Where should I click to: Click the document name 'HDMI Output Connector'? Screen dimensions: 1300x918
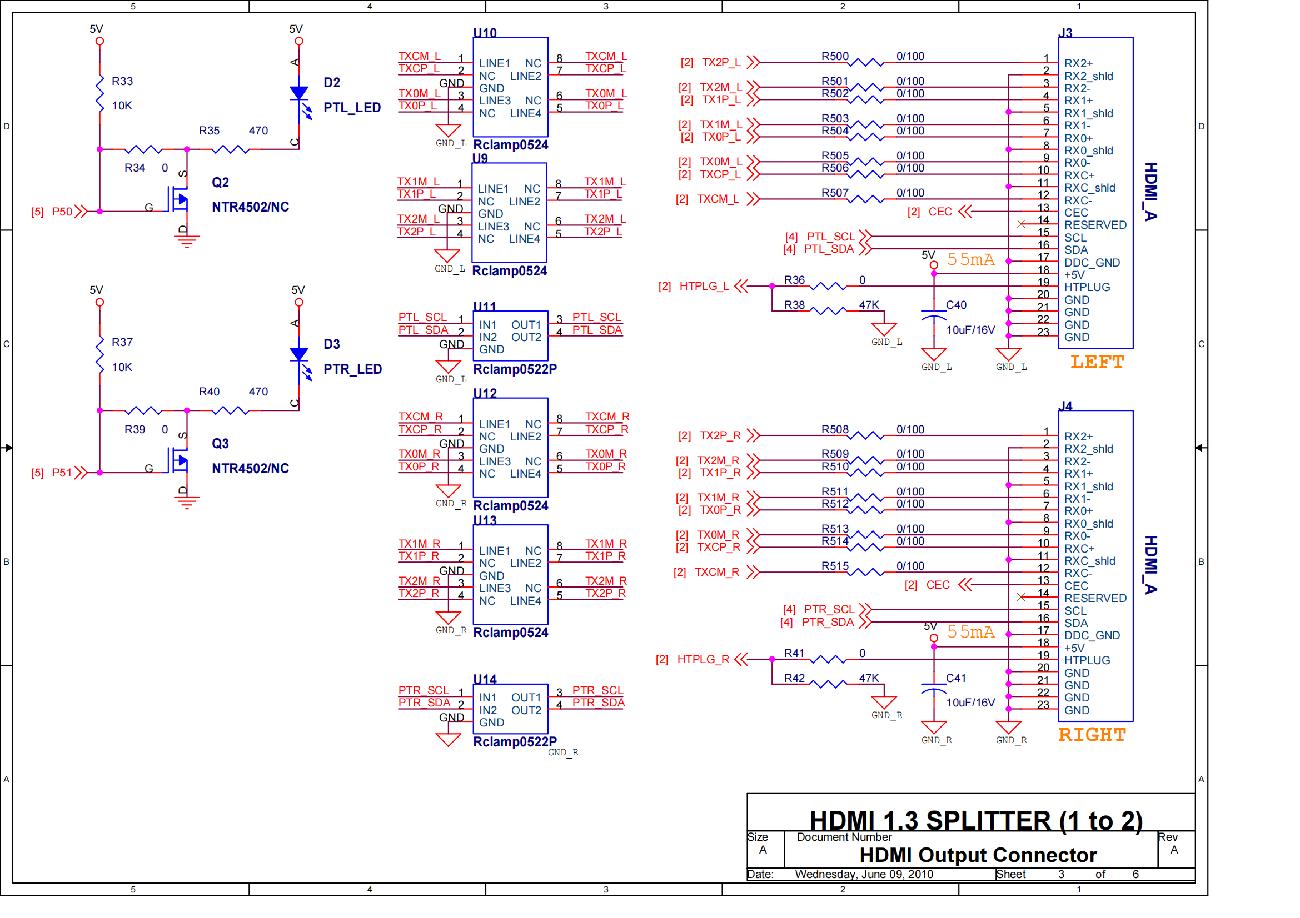pyautogui.click(x=978, y=855)
